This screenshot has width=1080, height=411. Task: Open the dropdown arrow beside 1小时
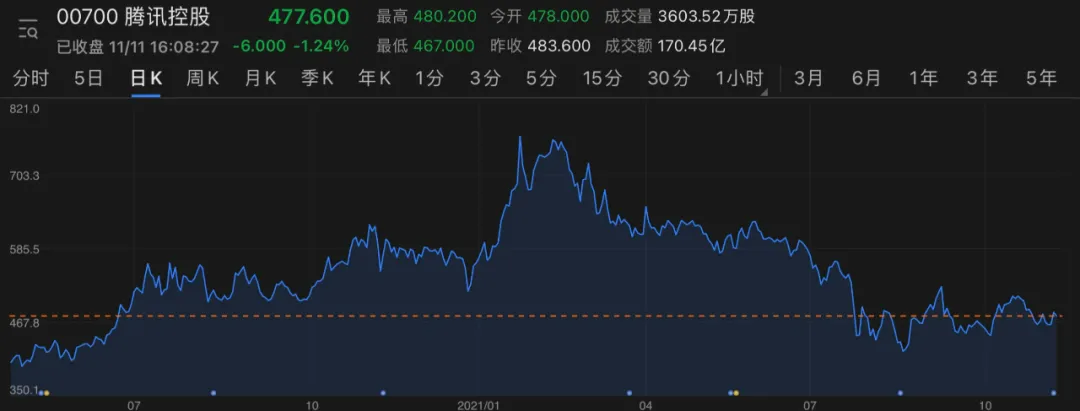click(x=764, y=91)
